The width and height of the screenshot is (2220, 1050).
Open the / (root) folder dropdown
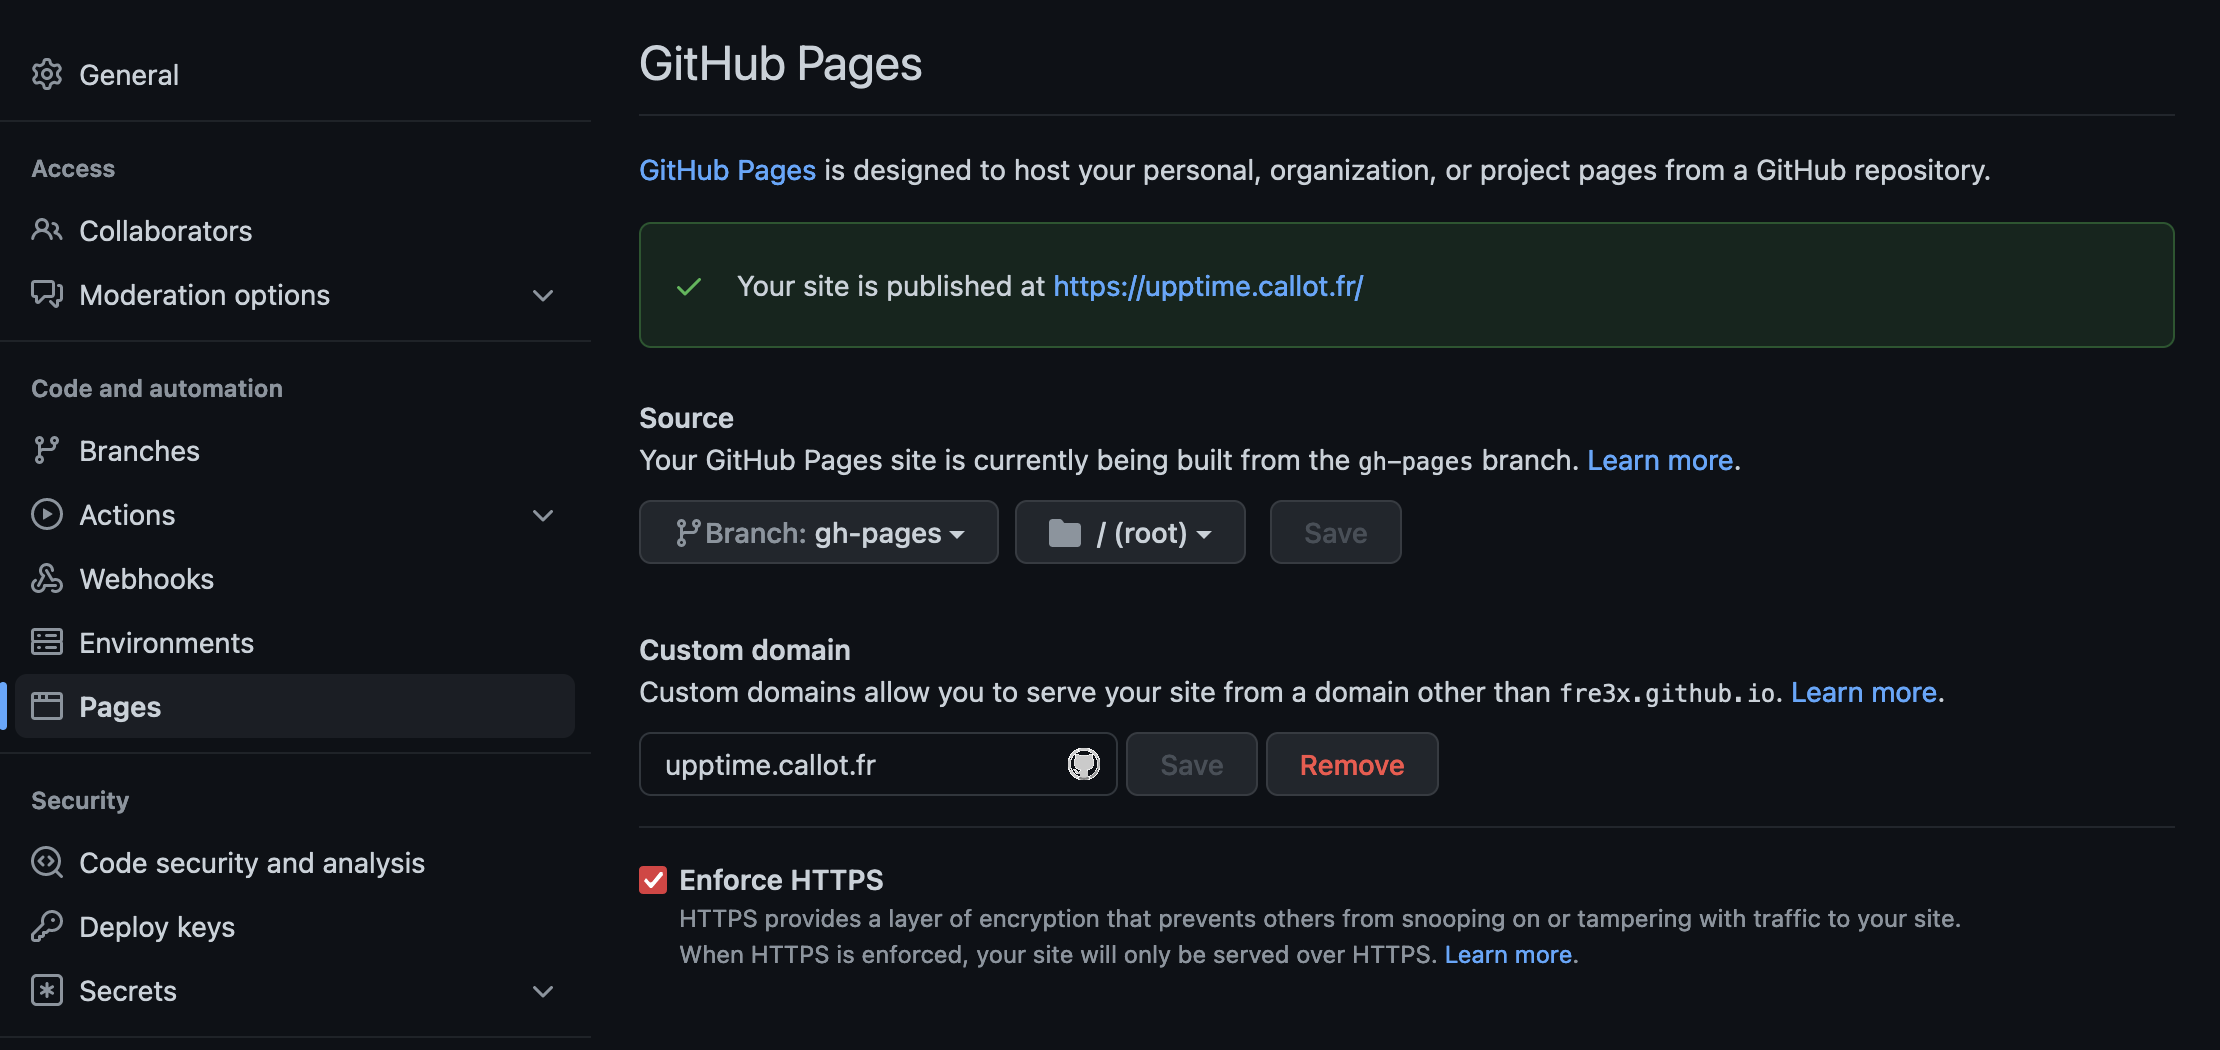pyautogui.click(x=1129, y=533)
